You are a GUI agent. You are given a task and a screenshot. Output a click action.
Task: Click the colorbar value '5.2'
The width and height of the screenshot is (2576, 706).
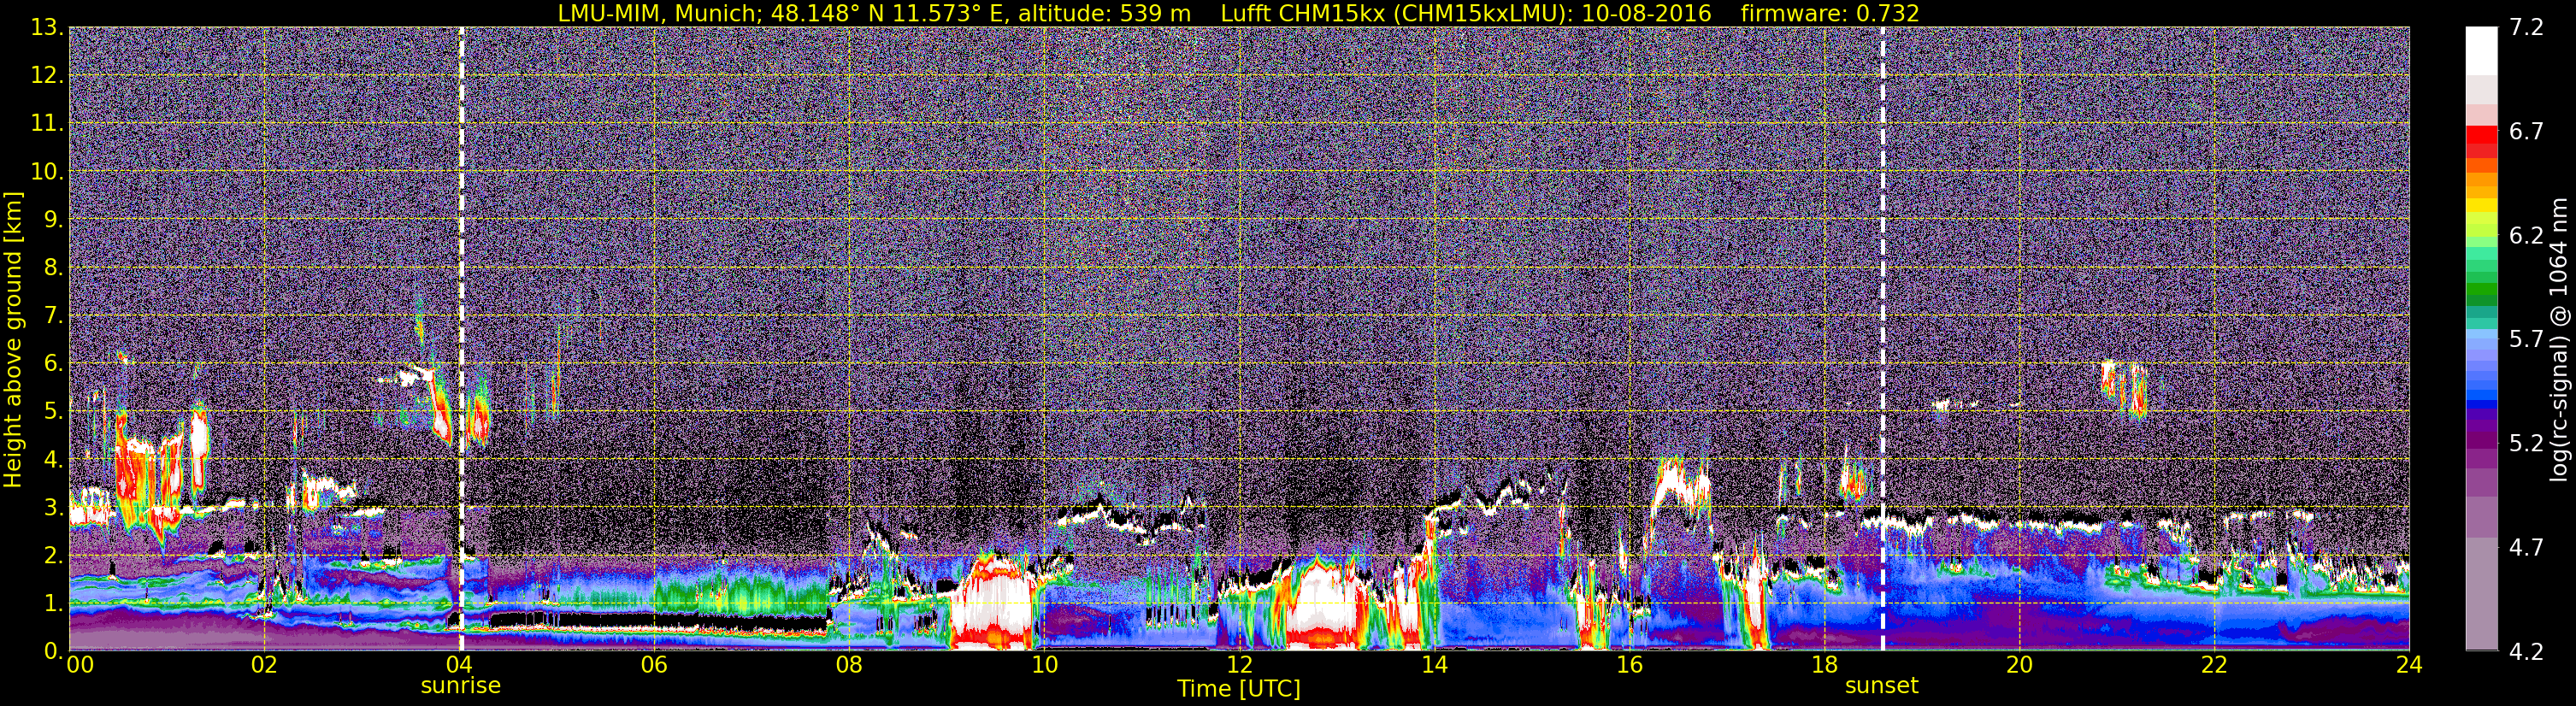point(2526,443)
